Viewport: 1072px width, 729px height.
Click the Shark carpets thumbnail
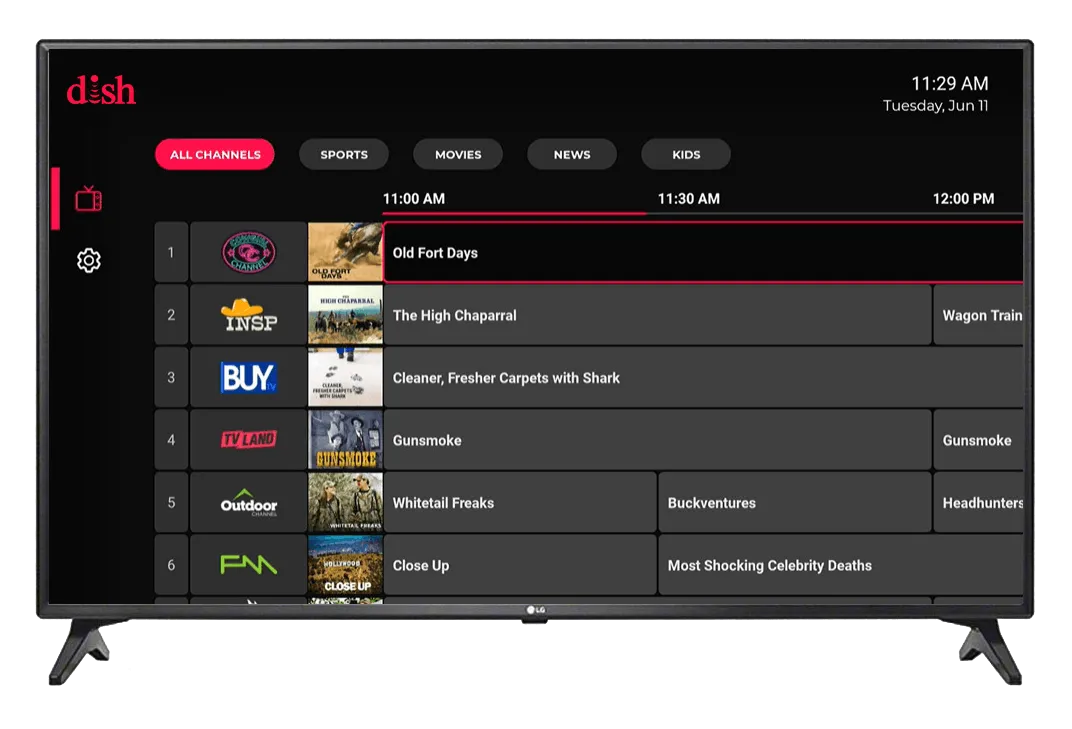(345, 377)
